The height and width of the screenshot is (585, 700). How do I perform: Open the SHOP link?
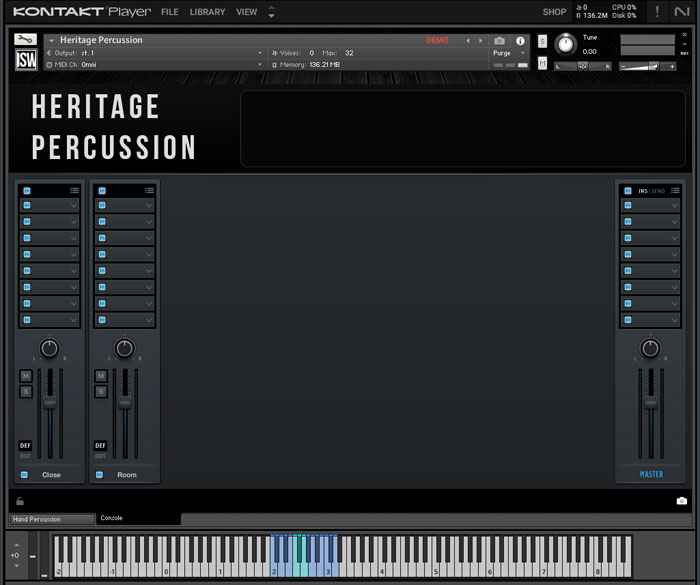pyautogui.click(x=554, y=12)
